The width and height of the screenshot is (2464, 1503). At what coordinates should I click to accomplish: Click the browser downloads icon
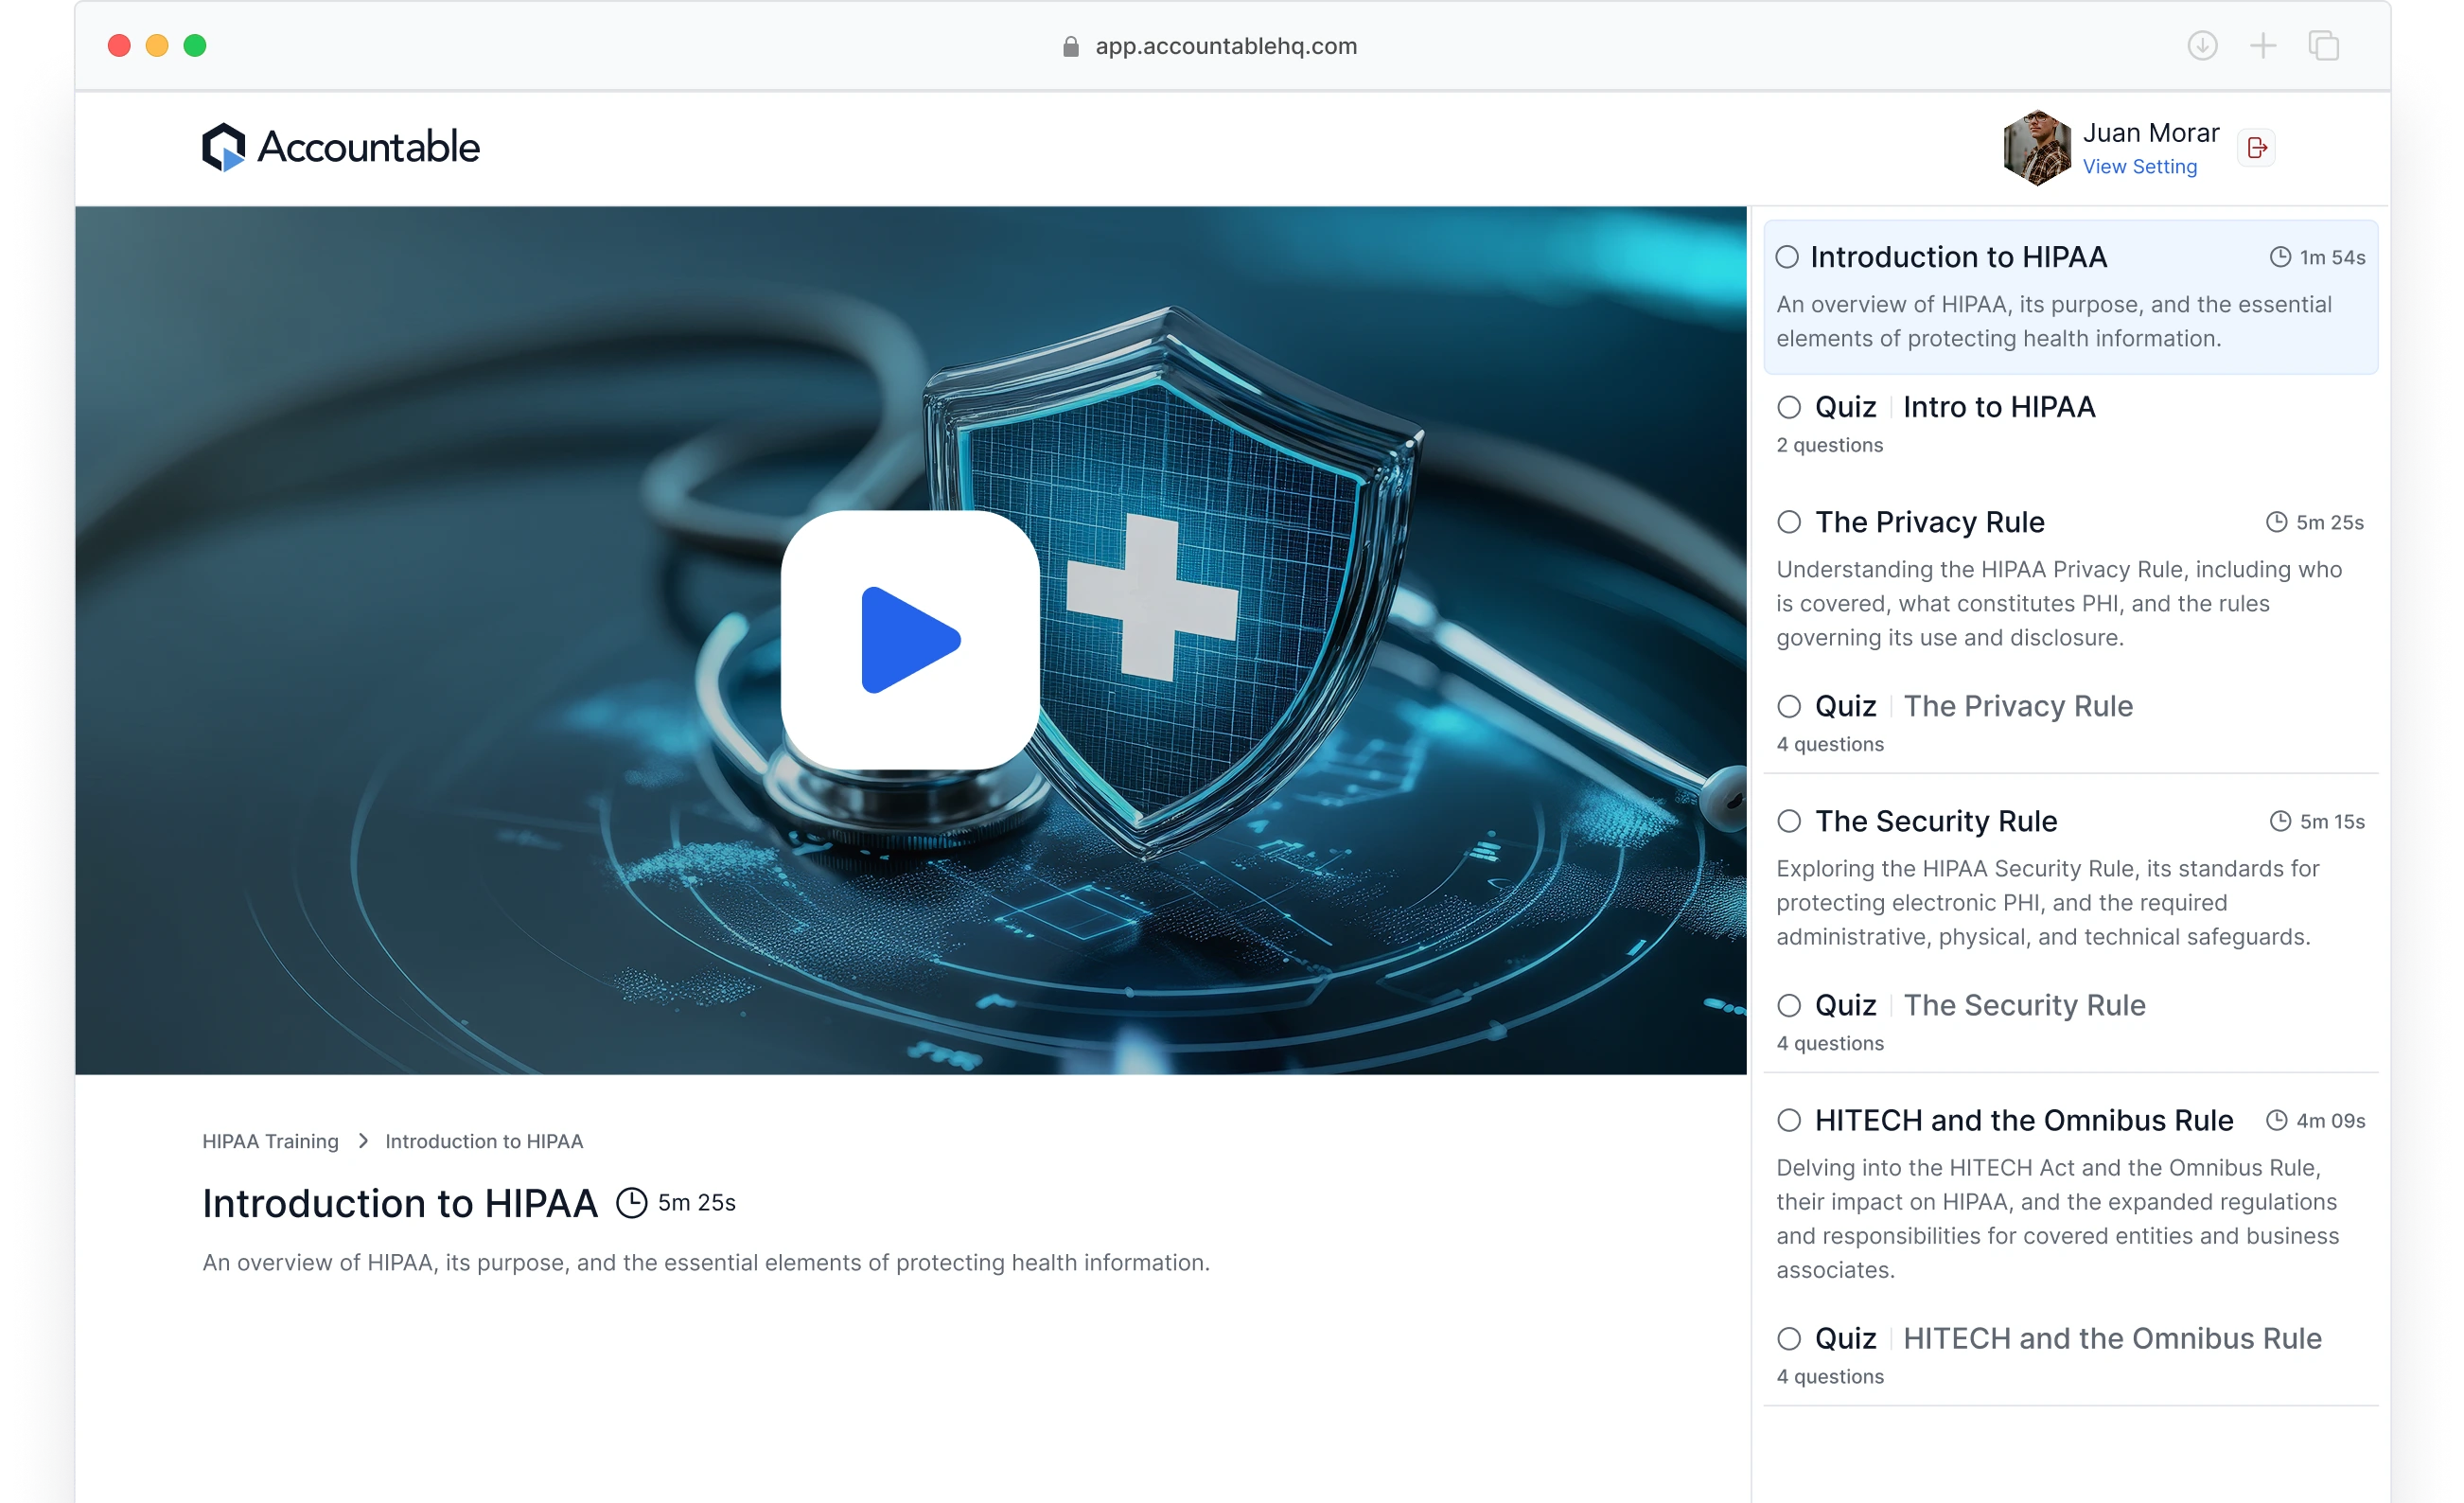2202,46
